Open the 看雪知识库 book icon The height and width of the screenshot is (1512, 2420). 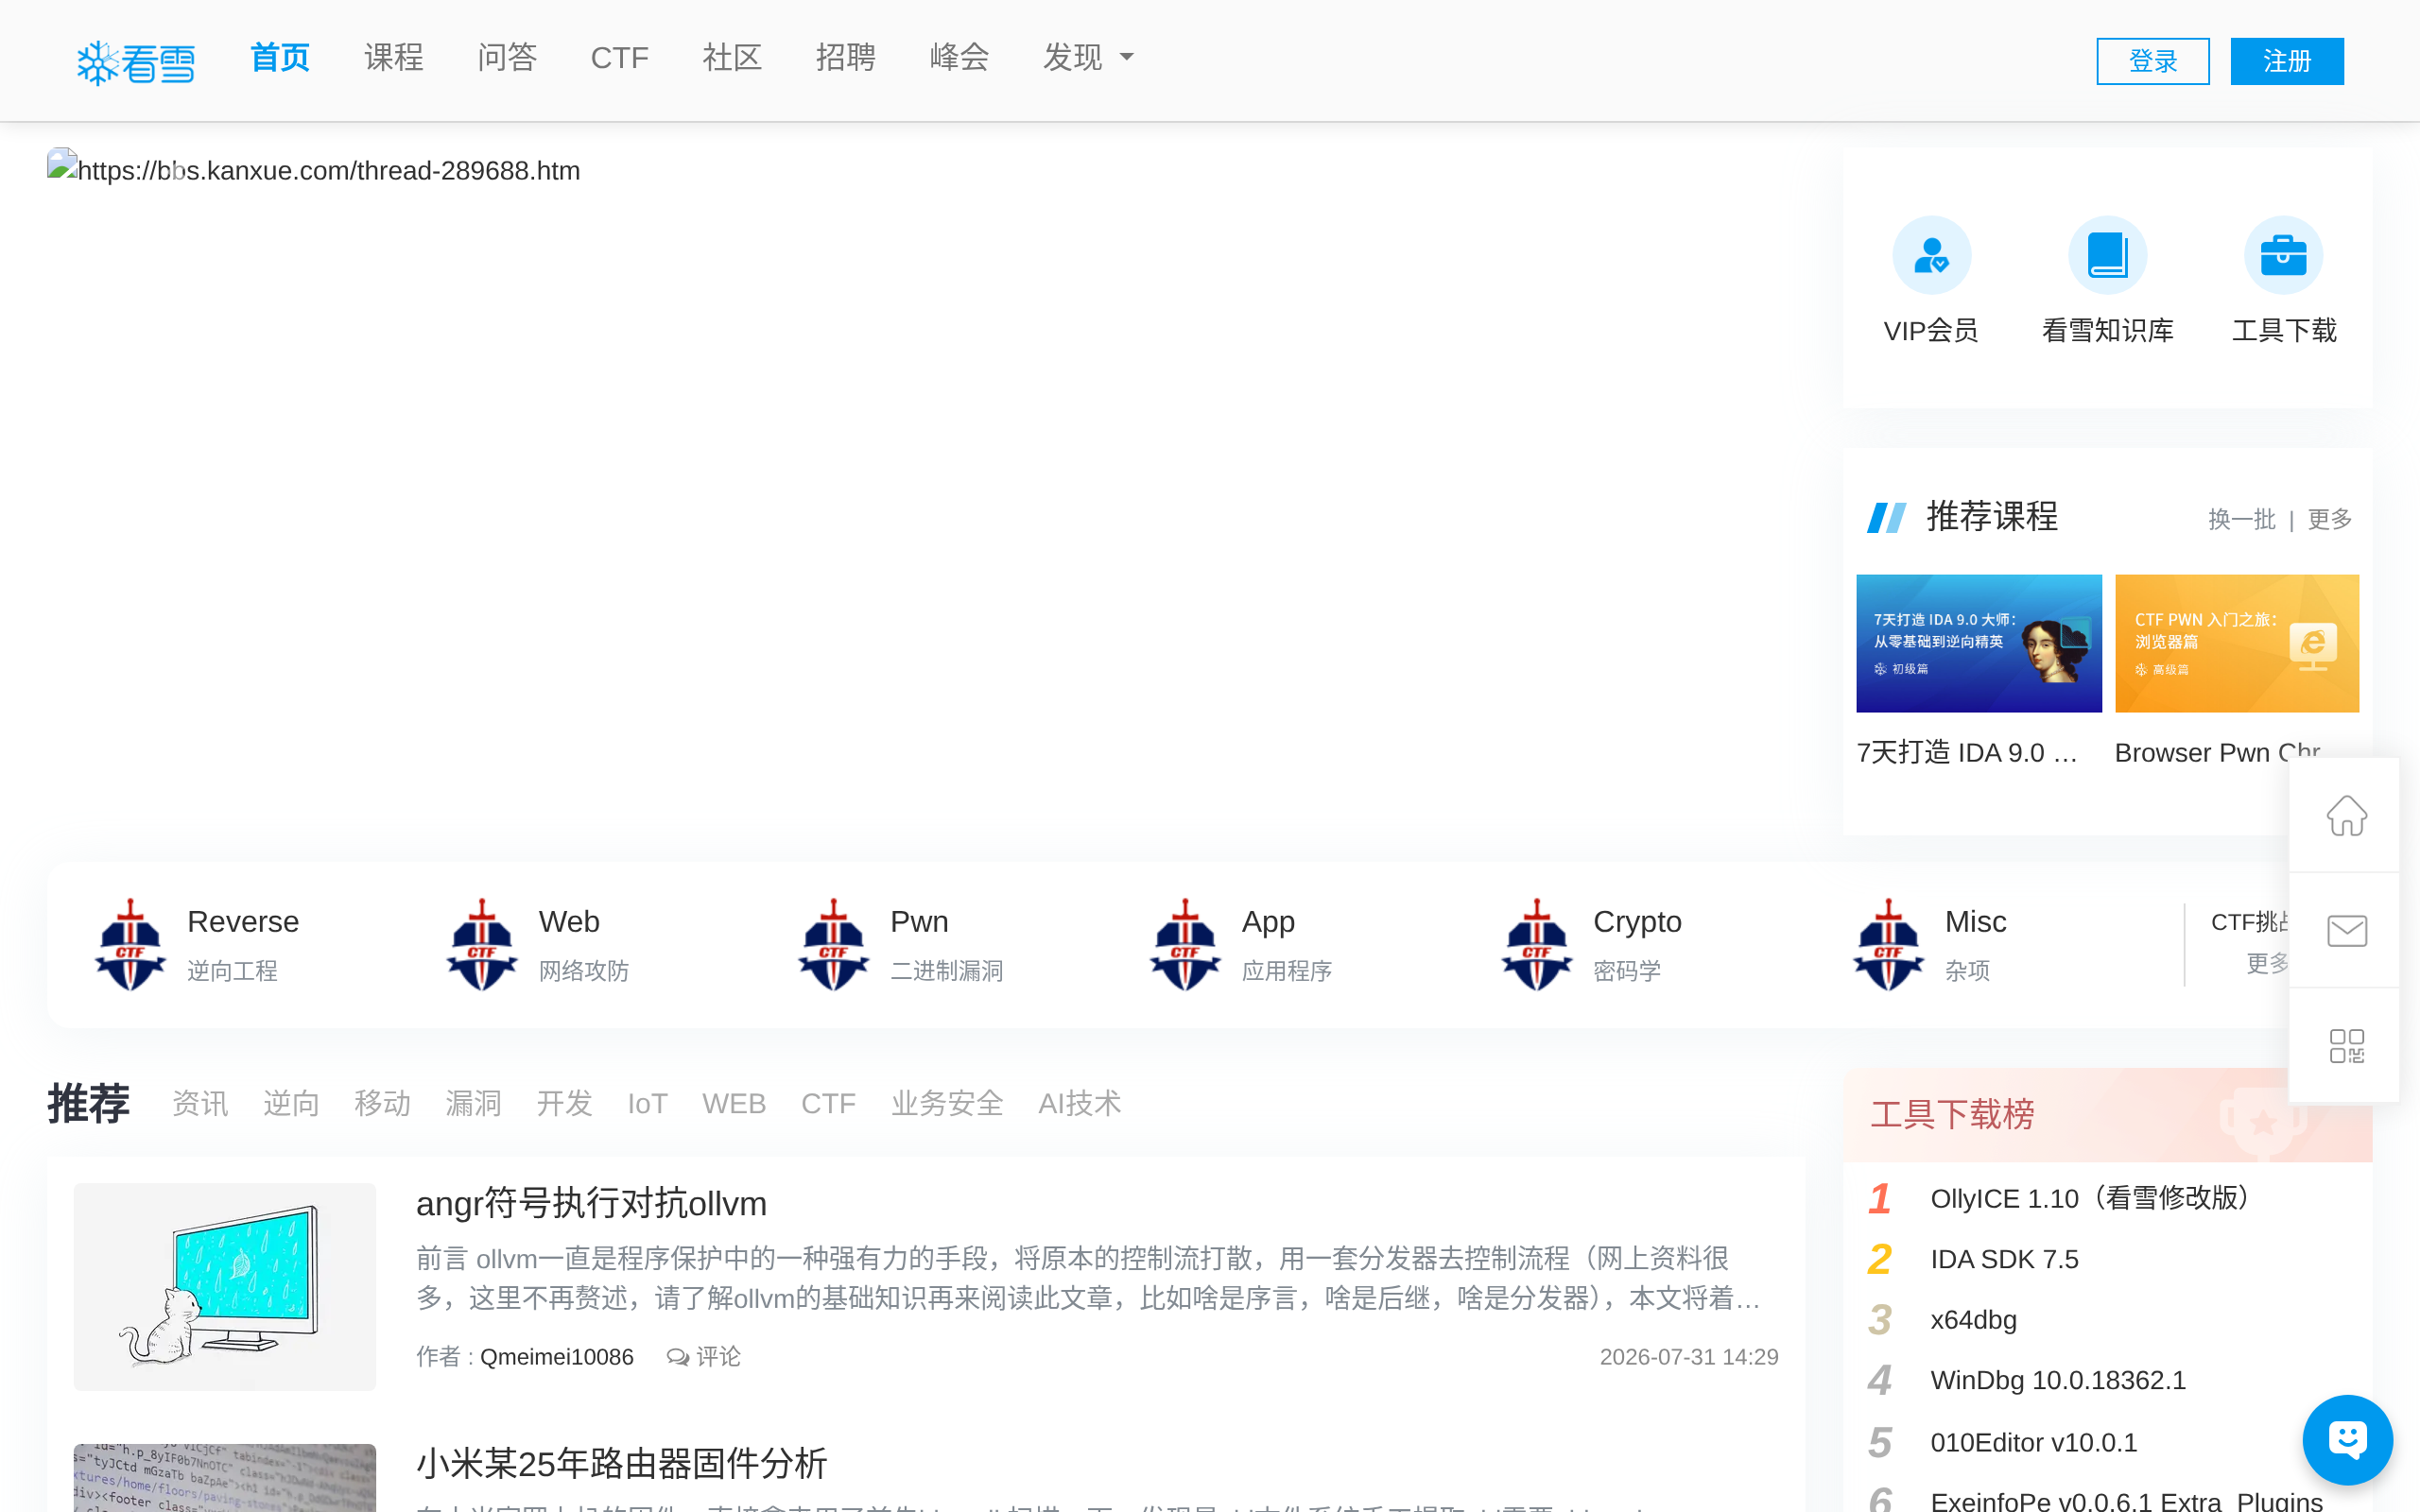point(2107,255)
